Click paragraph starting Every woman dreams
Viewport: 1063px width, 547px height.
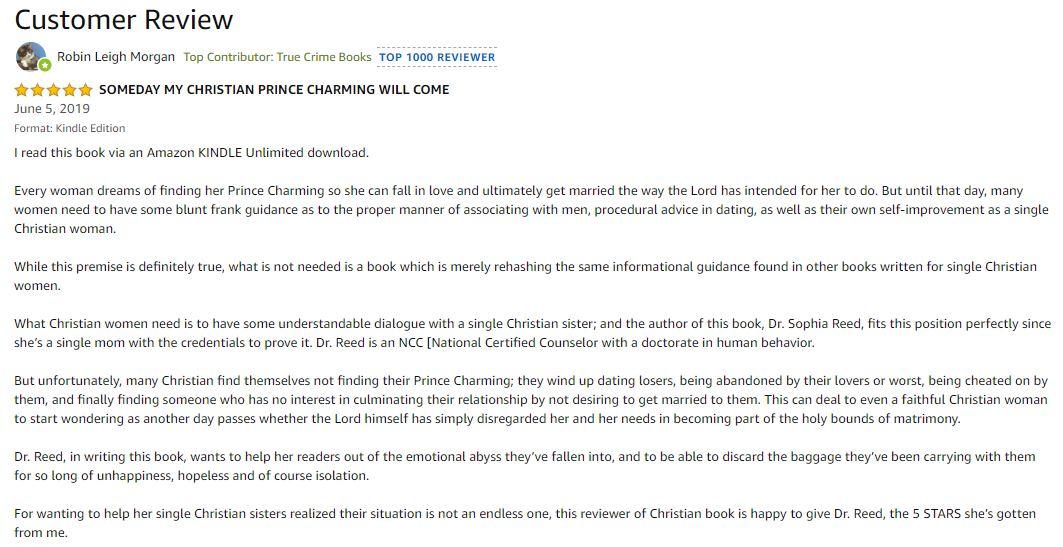pos(530,209)
